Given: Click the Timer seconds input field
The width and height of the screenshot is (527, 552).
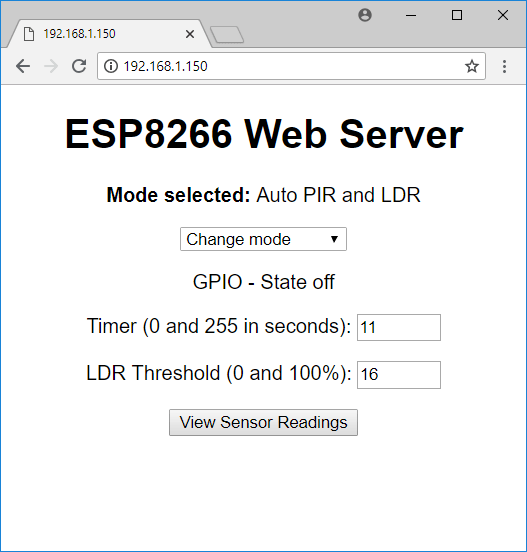Looking at the screenshot, I should [x=399, y=327].
